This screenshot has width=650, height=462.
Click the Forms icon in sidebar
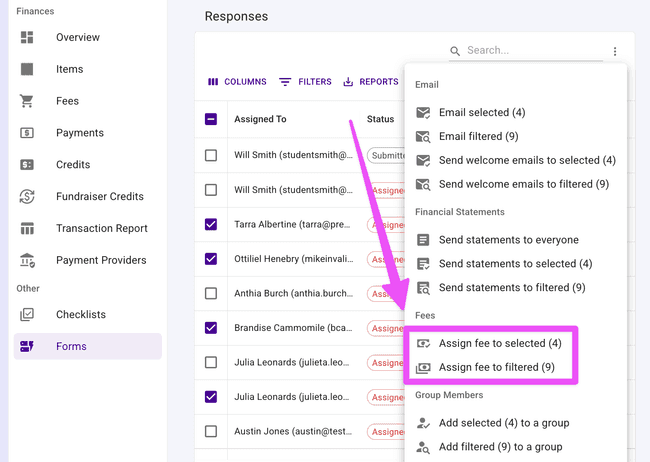pos(27,346)
